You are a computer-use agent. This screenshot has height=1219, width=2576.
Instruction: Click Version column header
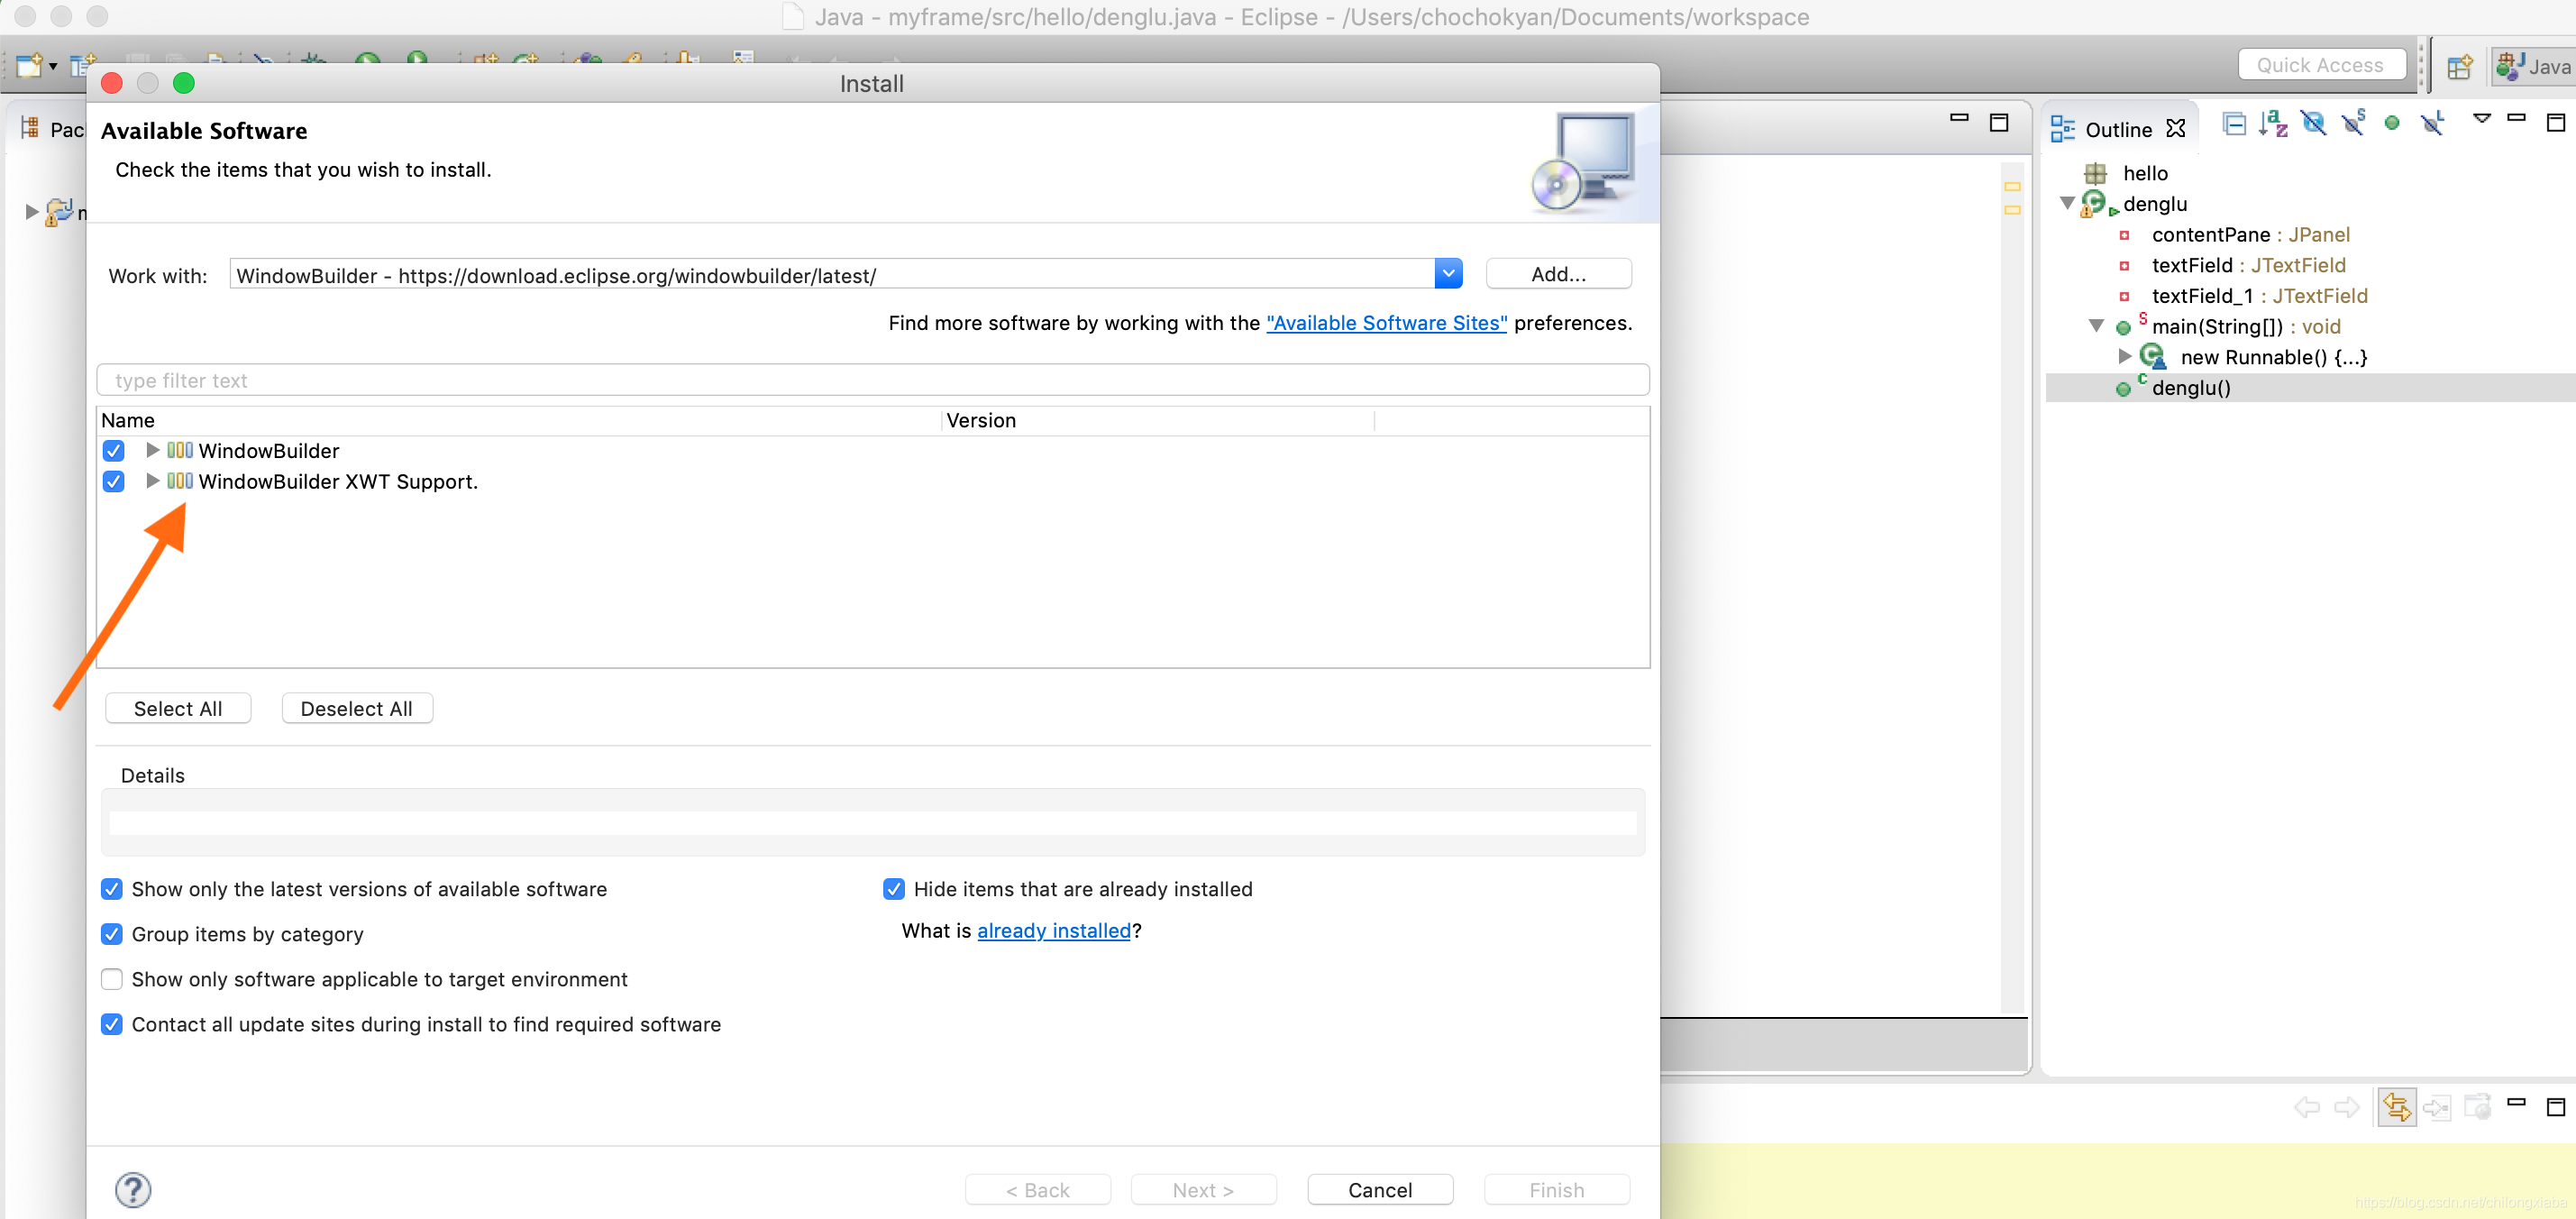(1158, 421)
